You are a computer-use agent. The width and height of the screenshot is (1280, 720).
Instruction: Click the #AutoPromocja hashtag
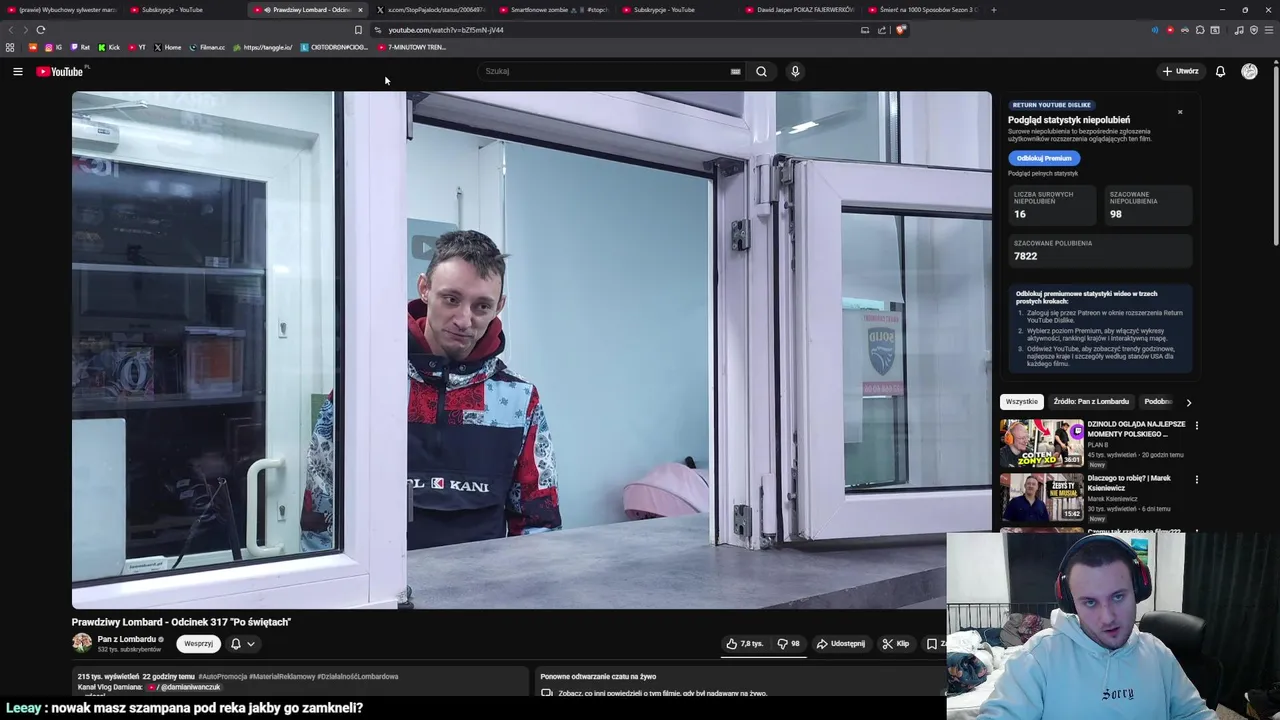[222, 677]
